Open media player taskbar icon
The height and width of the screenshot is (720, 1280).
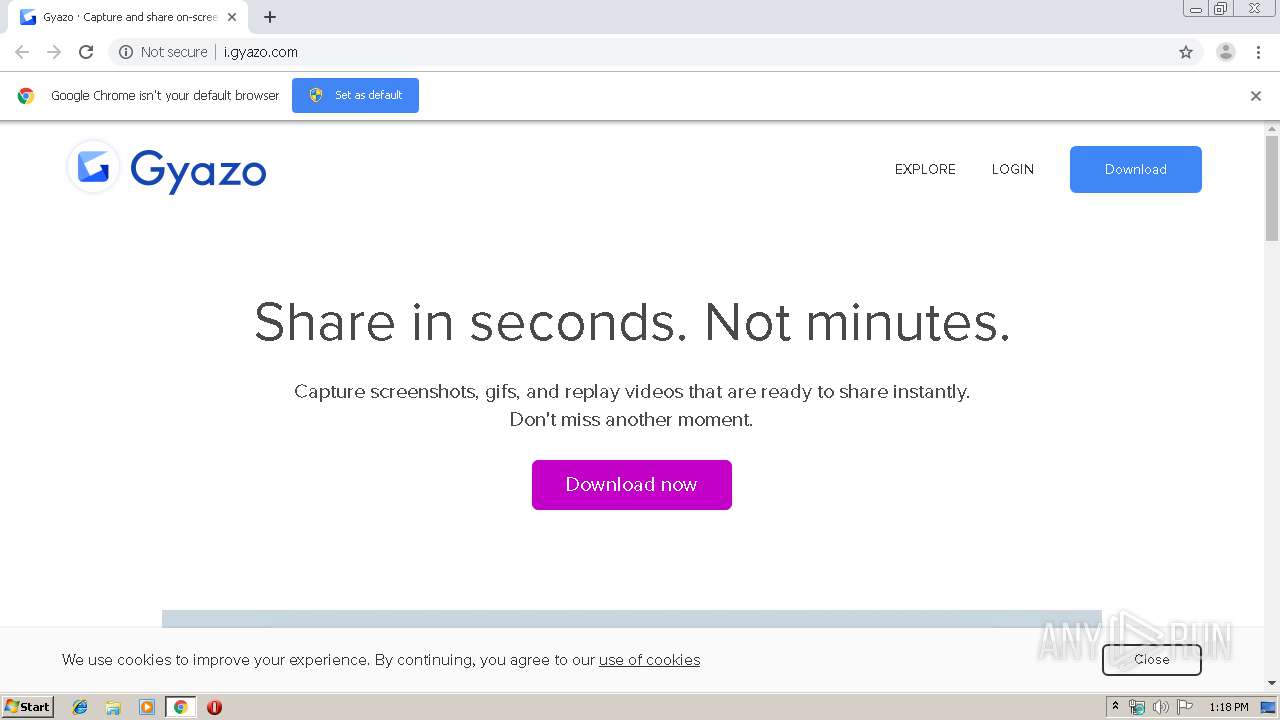pyautogui.click(x=147, y=707)
